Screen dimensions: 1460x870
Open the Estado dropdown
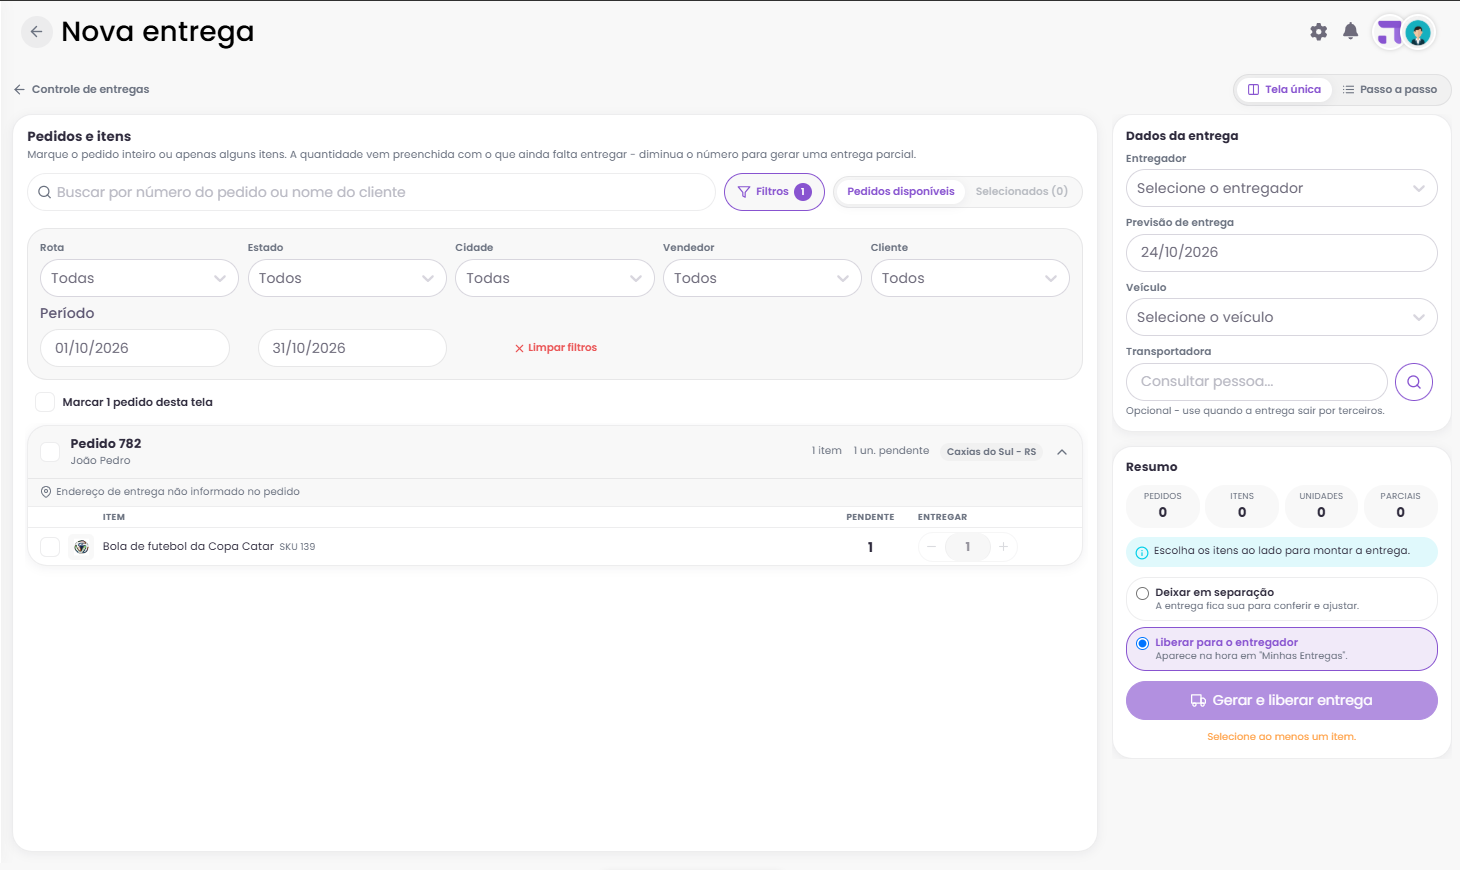coord(347,278)
